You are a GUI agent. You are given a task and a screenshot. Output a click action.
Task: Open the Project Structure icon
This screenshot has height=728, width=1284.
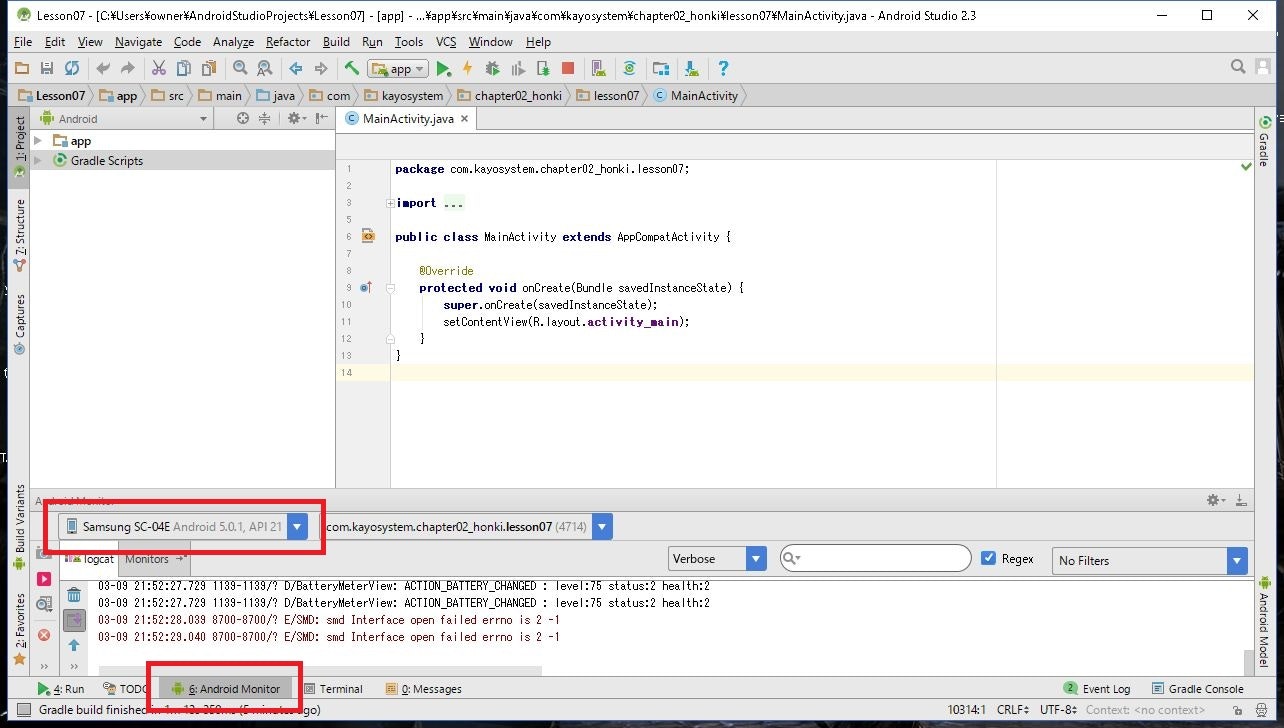tap(660, 68)
